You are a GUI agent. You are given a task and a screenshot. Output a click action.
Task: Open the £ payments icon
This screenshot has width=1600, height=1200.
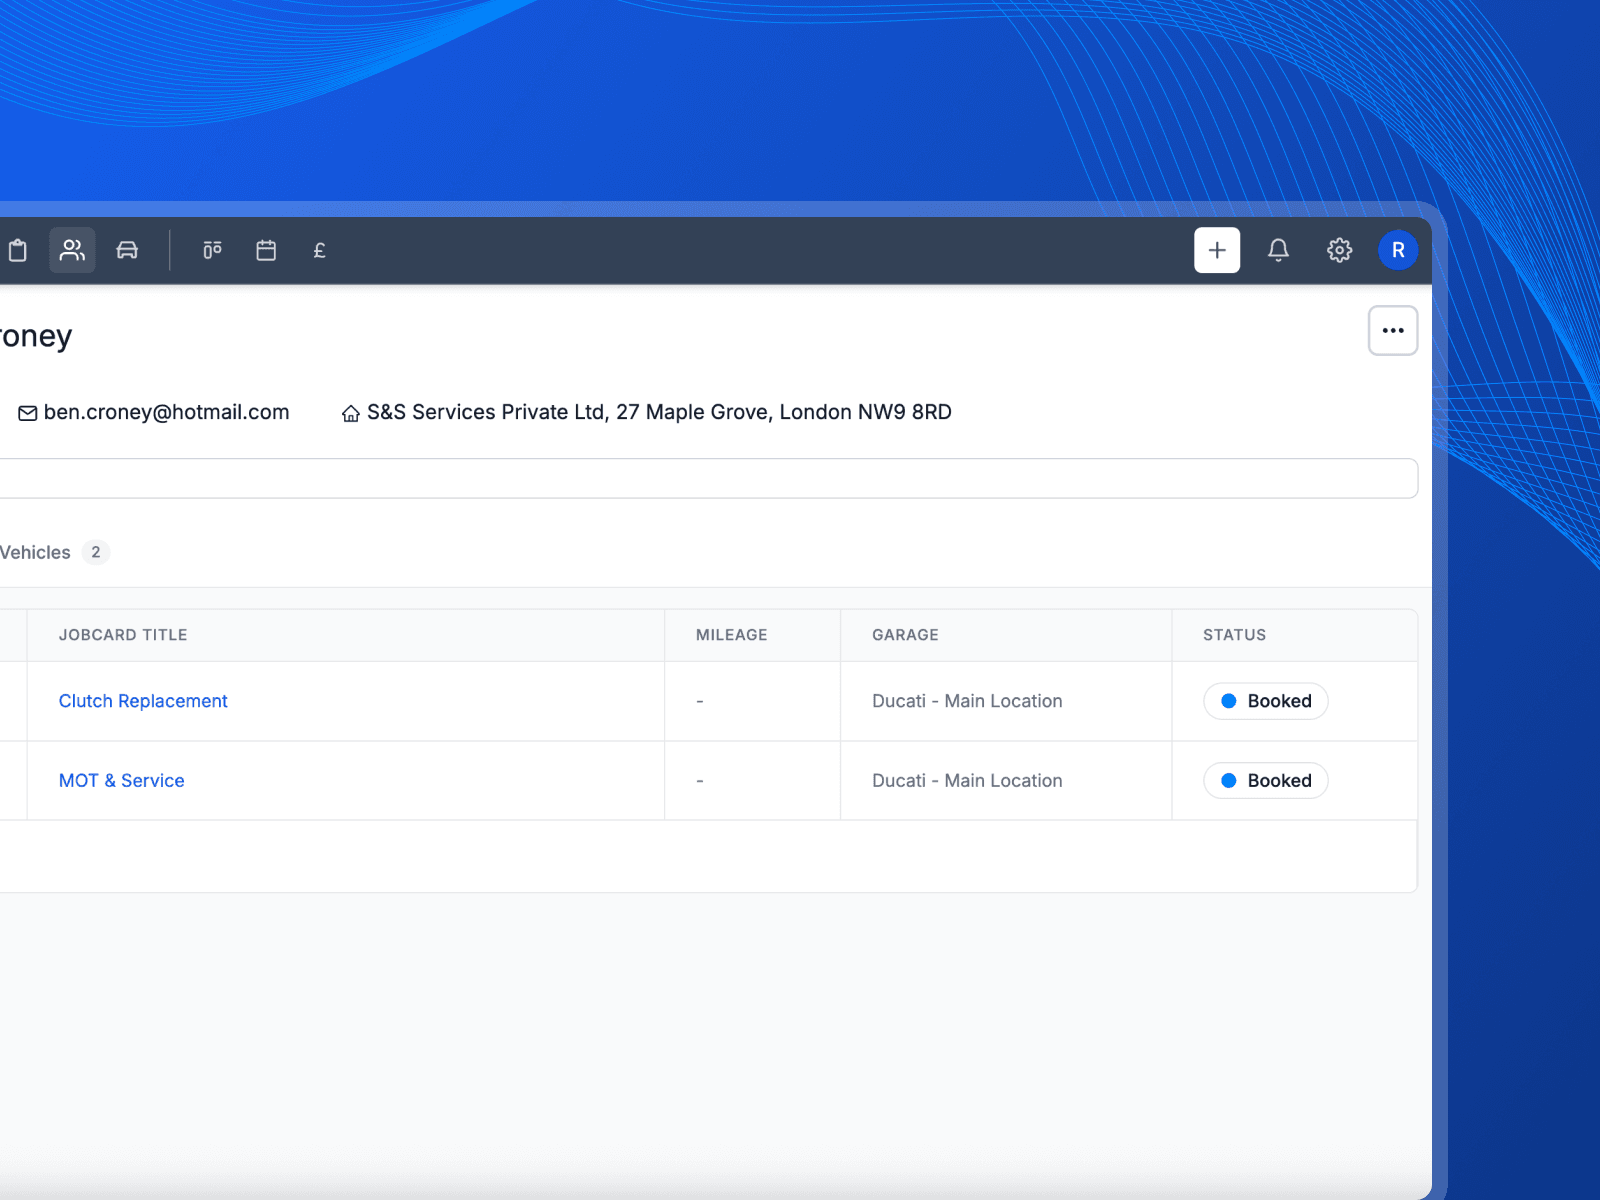(x=319, y=250)
